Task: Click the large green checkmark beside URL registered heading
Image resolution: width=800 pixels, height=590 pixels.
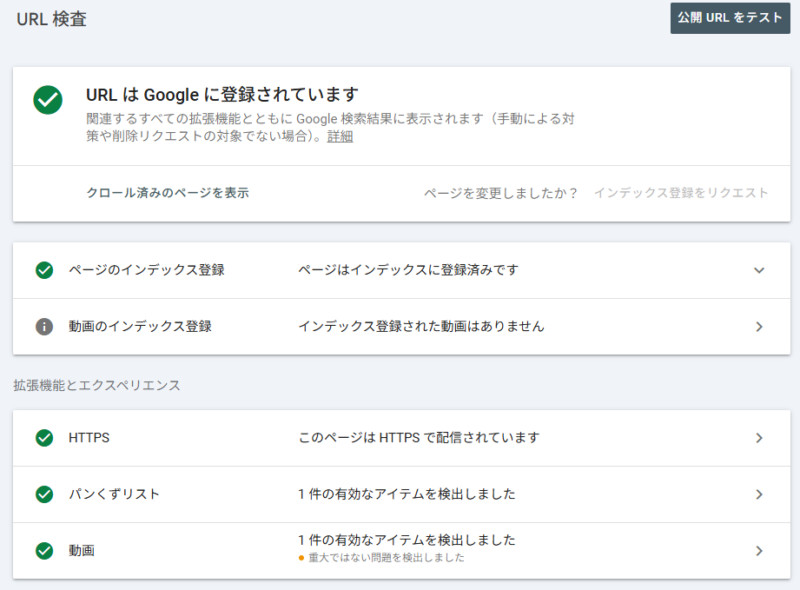Action: [47, 100]
